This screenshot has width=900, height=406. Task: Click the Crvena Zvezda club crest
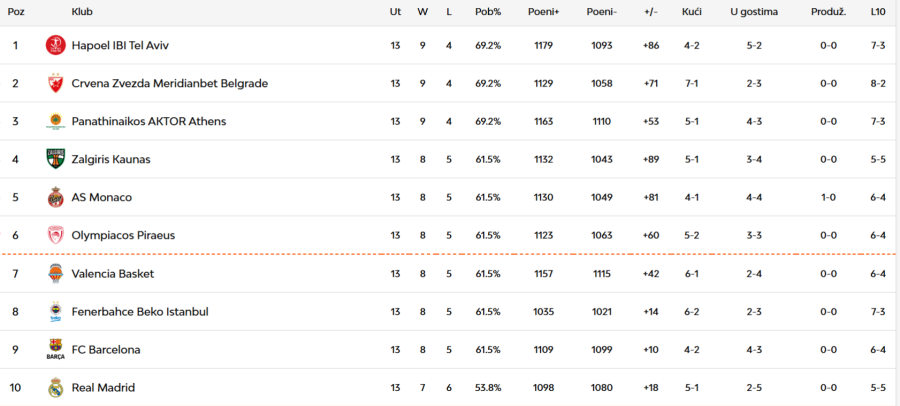[55, 83]
